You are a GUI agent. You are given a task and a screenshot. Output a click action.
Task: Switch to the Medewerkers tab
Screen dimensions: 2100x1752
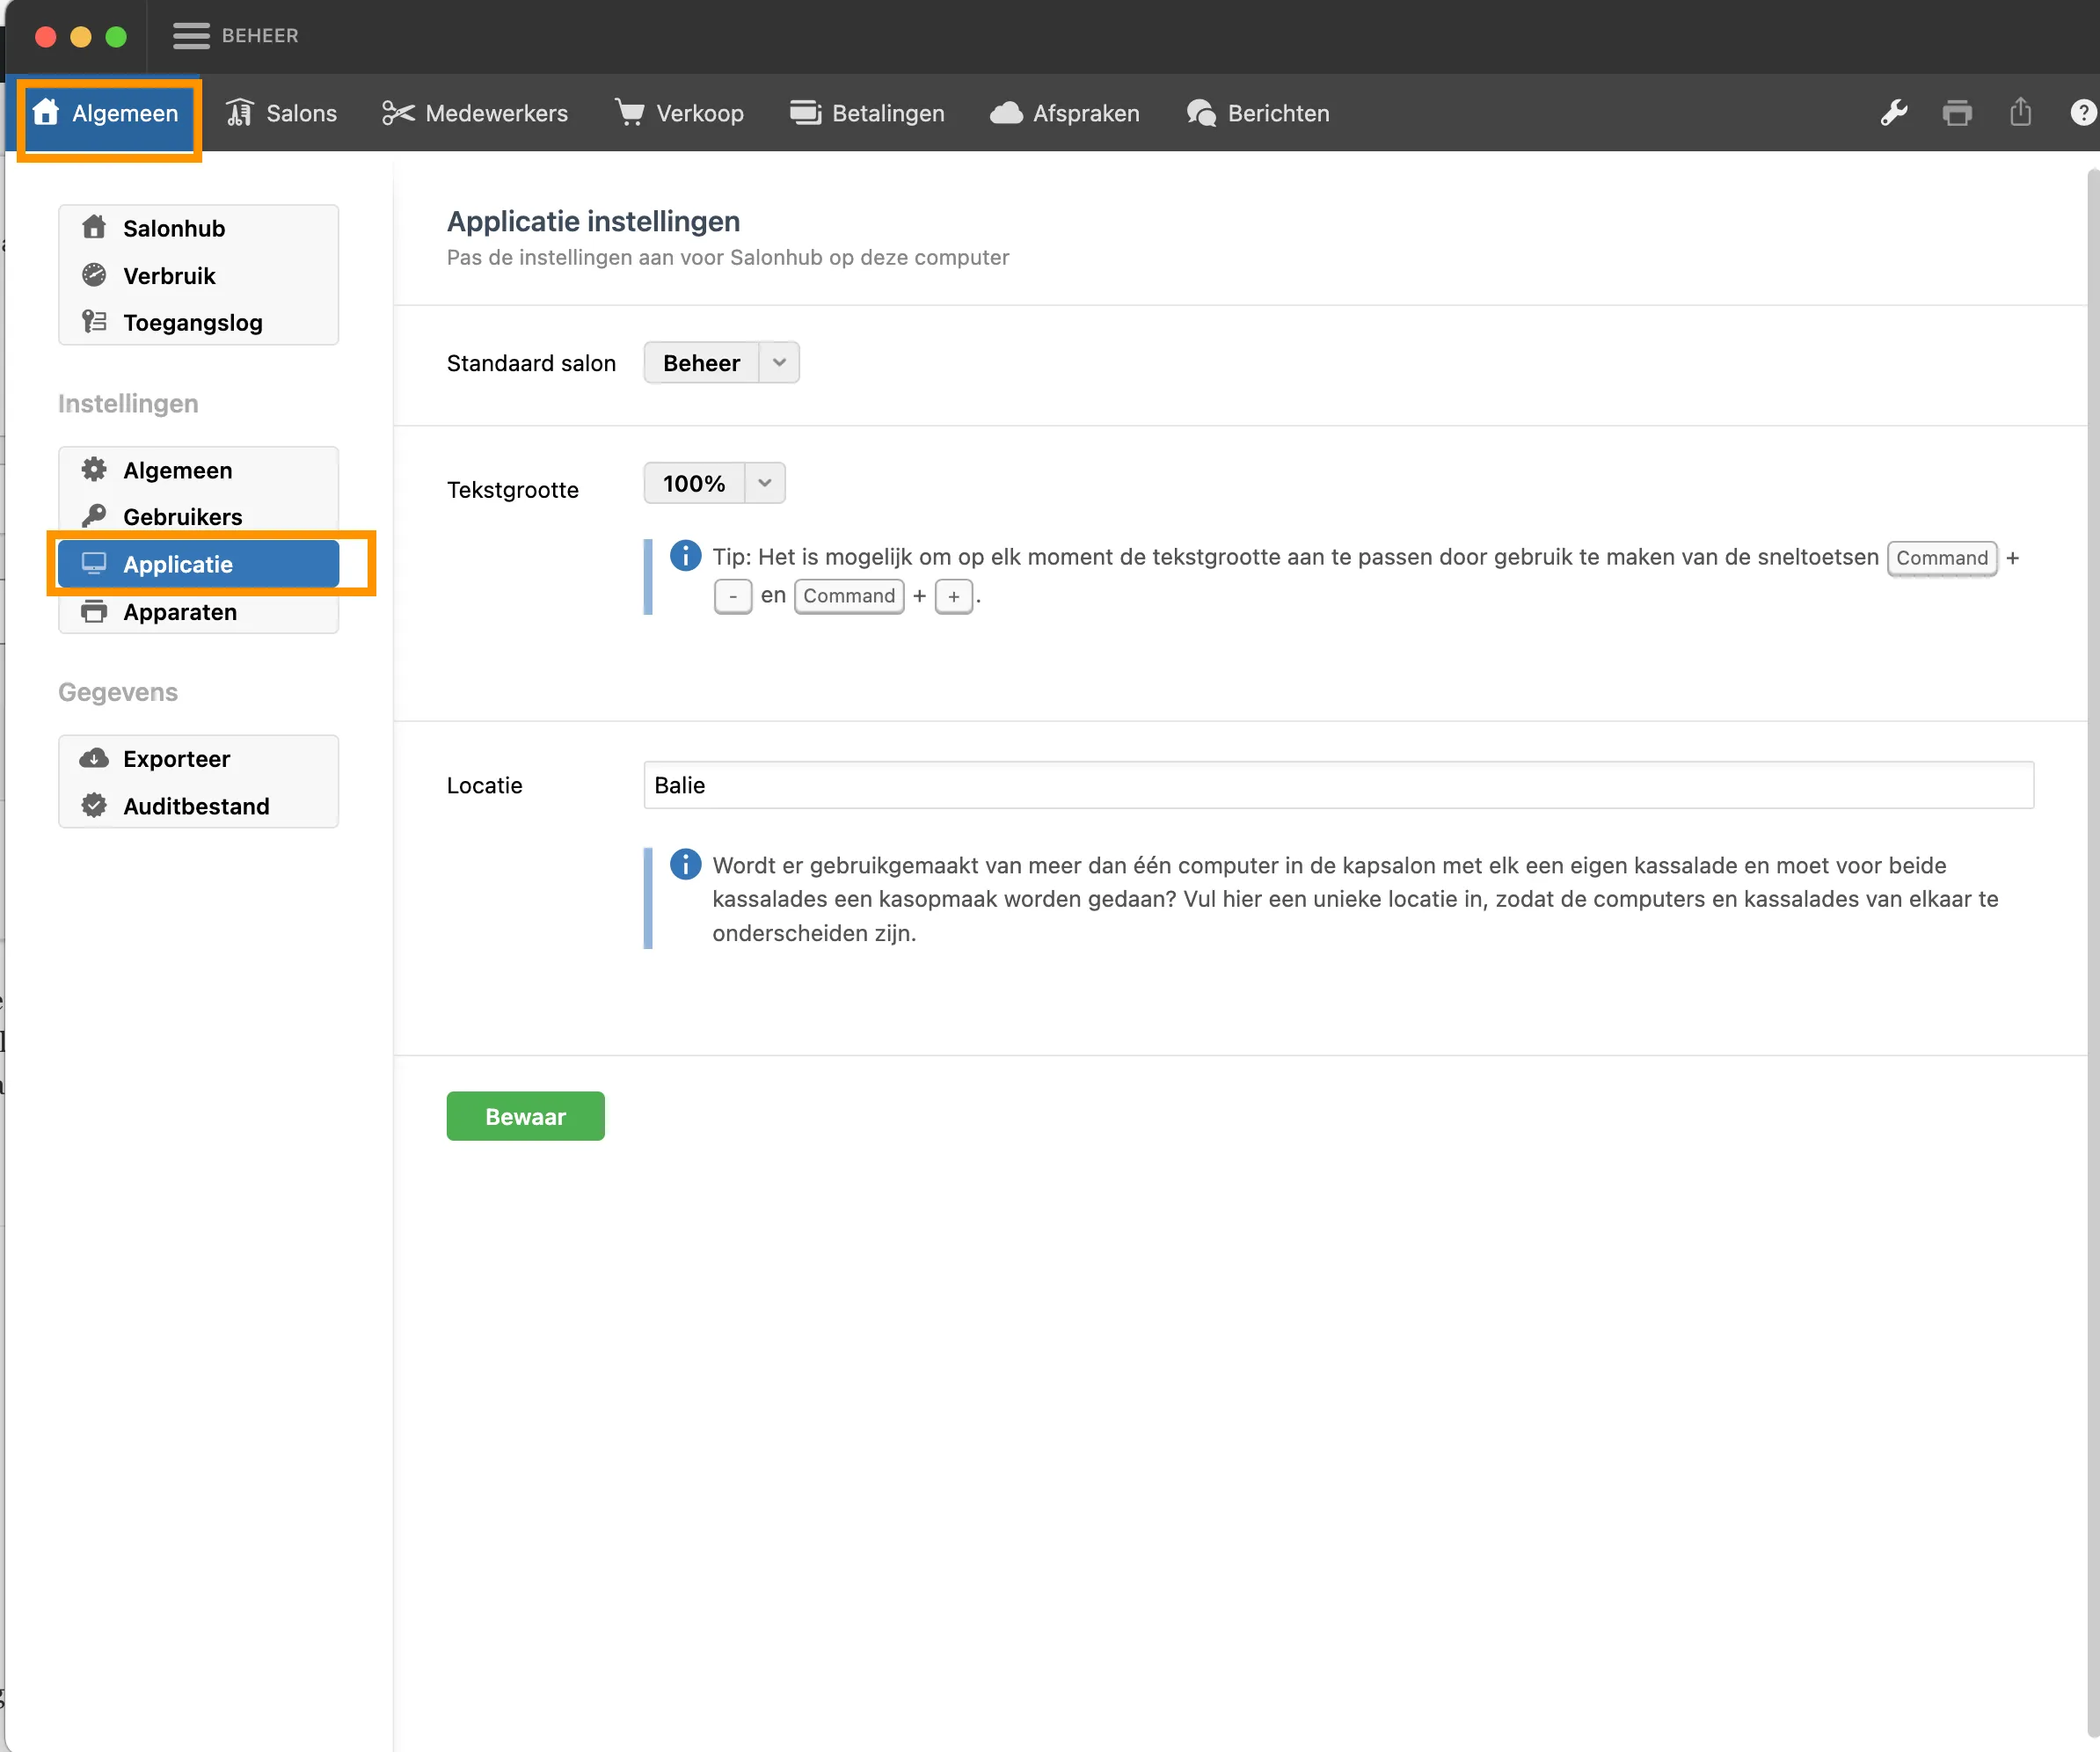[475, 113]
